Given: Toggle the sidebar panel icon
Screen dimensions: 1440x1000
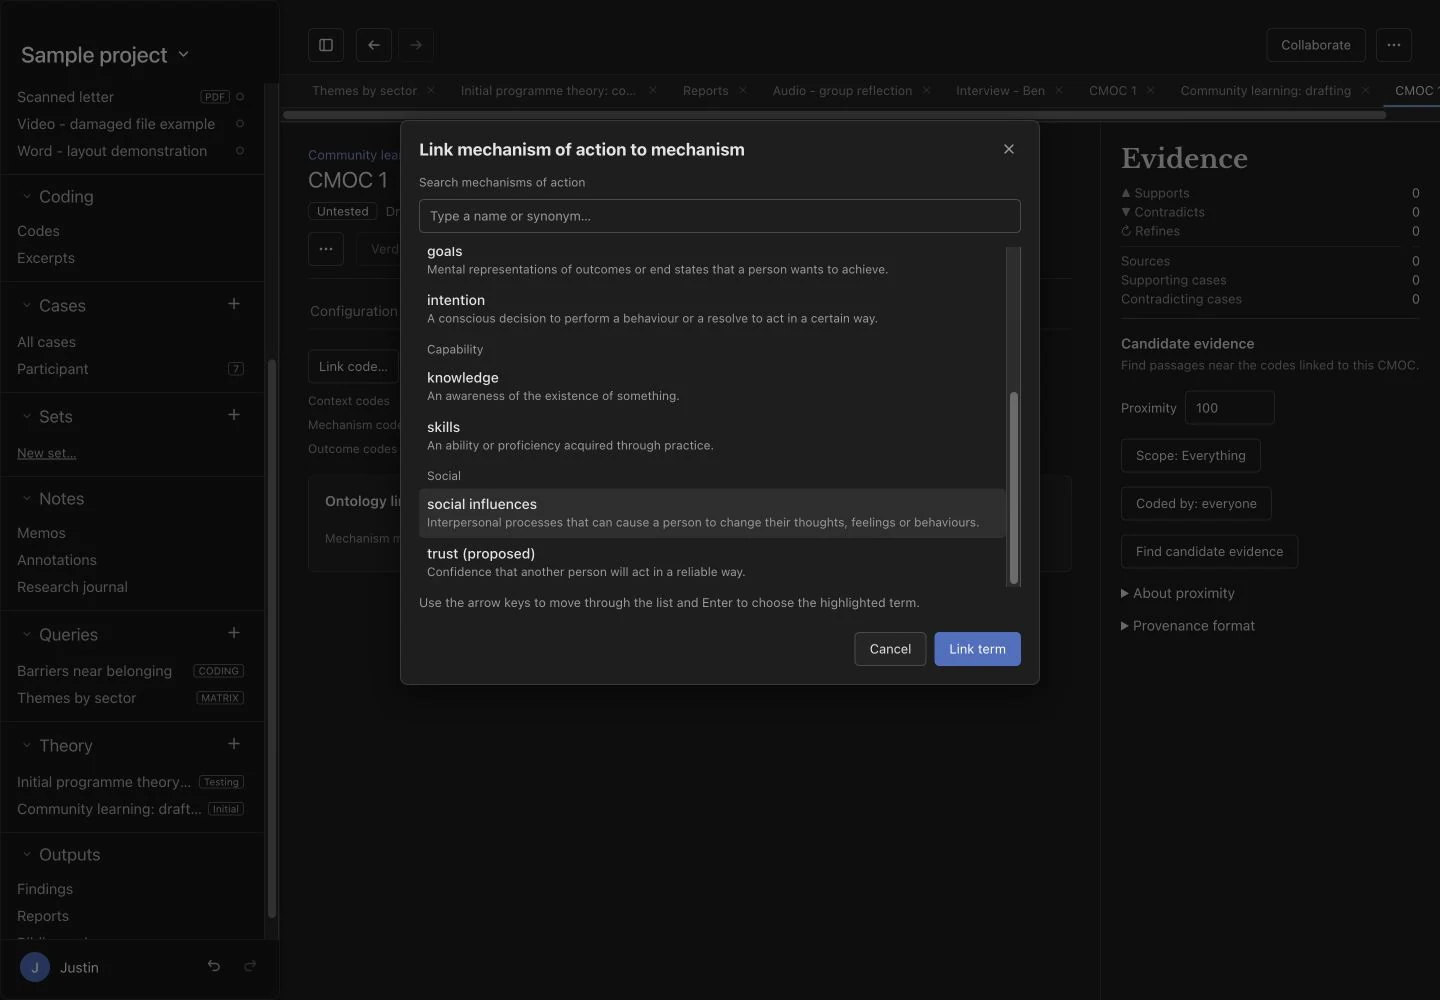Looking at the screenshot, I should (326, 45).
